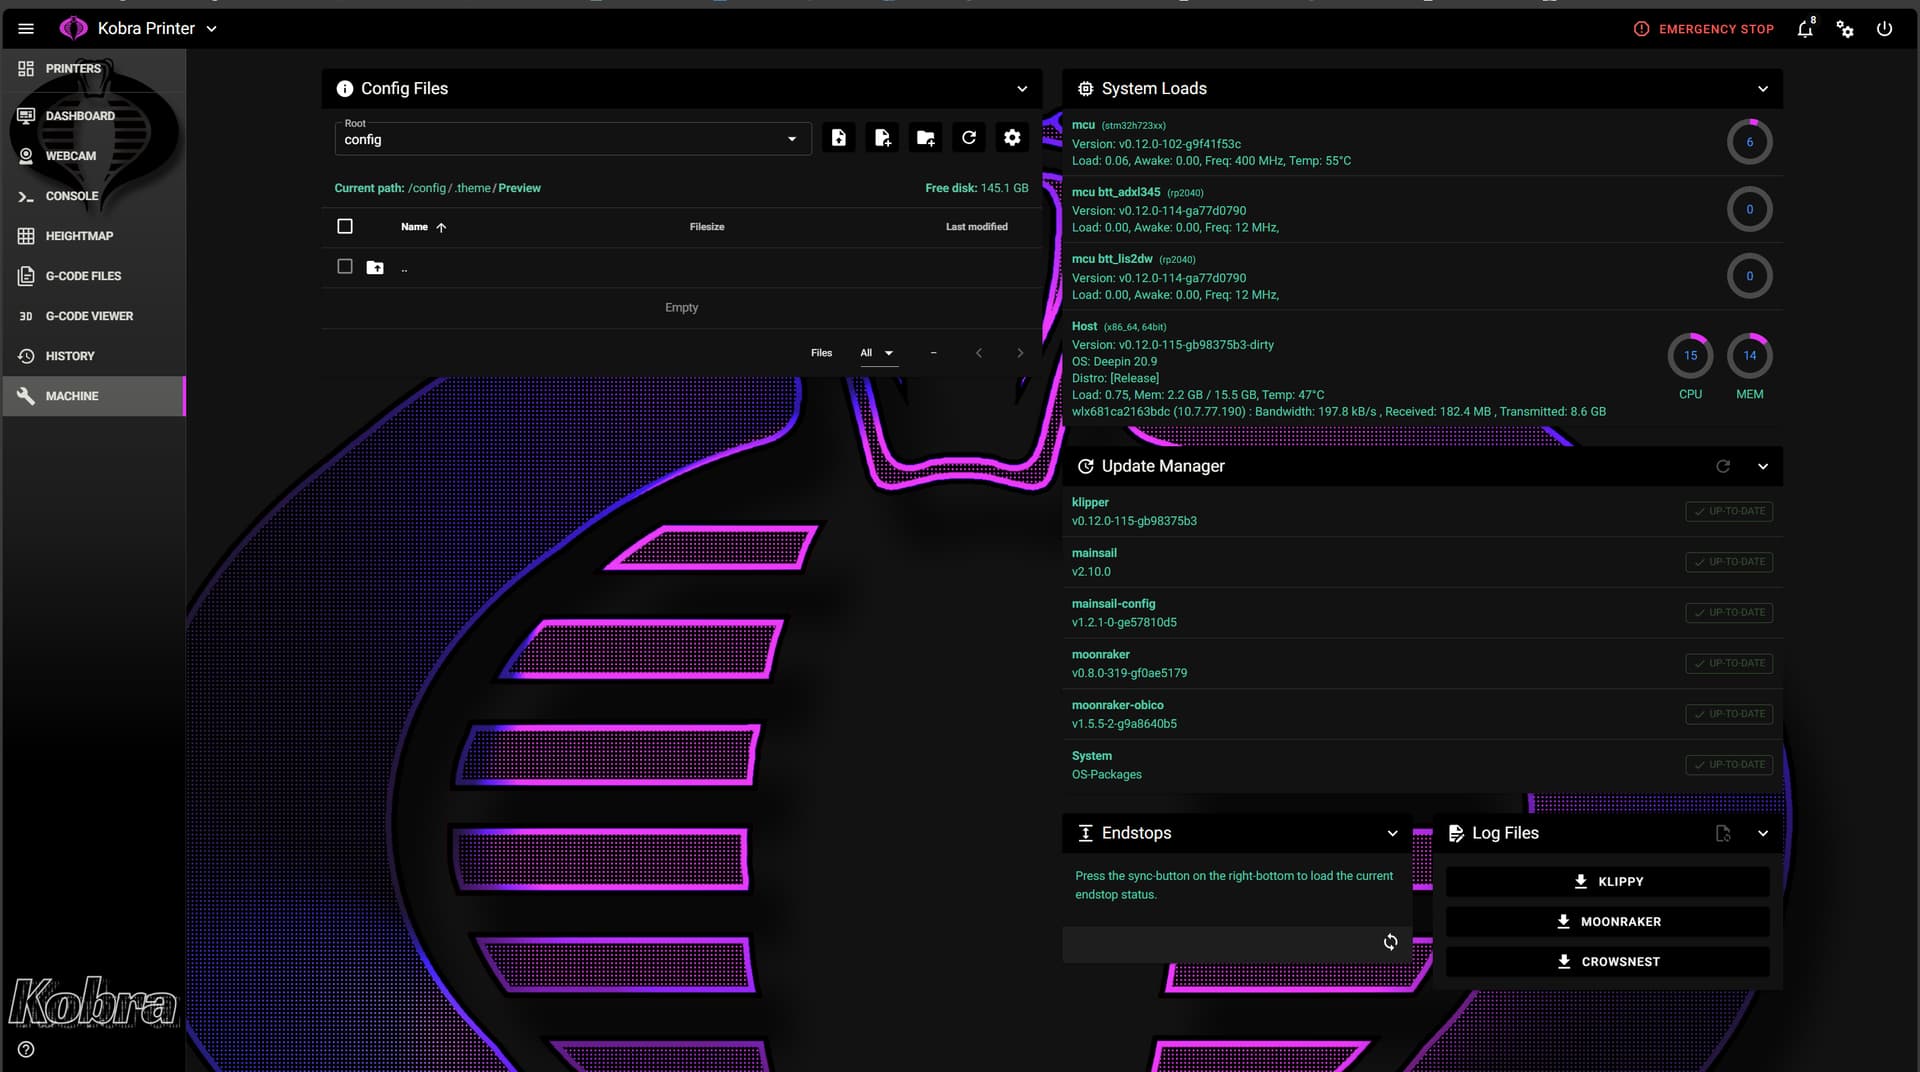Download the Klippy log
The image size is (1920, 1072).
[x=1608, y=882]
